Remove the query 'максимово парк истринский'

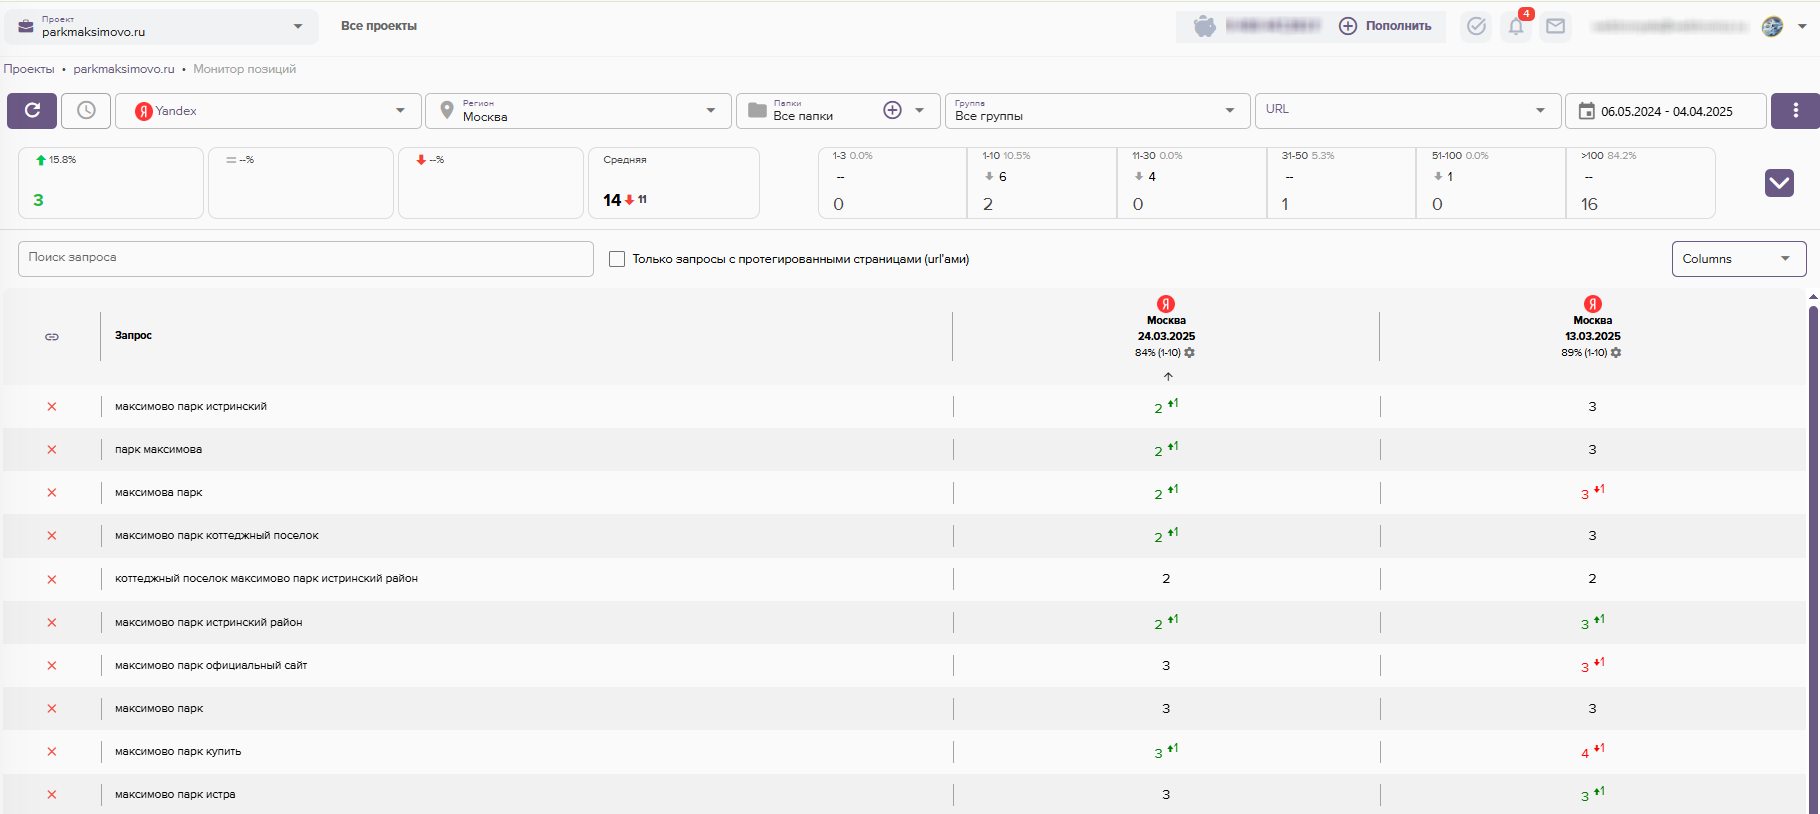(x=52, y=407)
